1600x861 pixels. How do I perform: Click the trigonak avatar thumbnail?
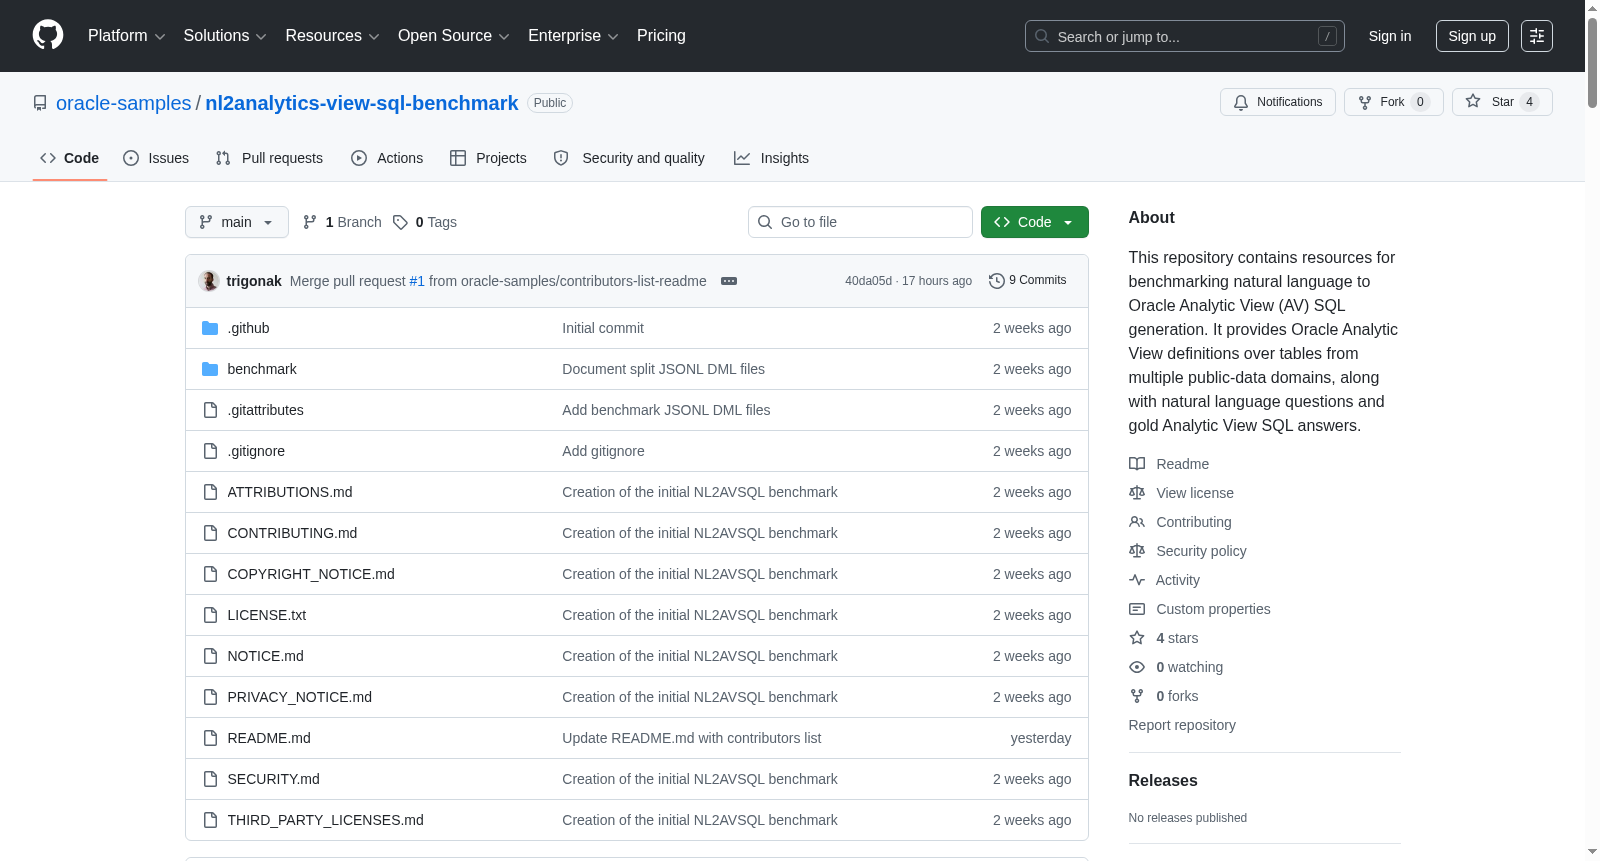pyautogui.click(x=209, y=281)
